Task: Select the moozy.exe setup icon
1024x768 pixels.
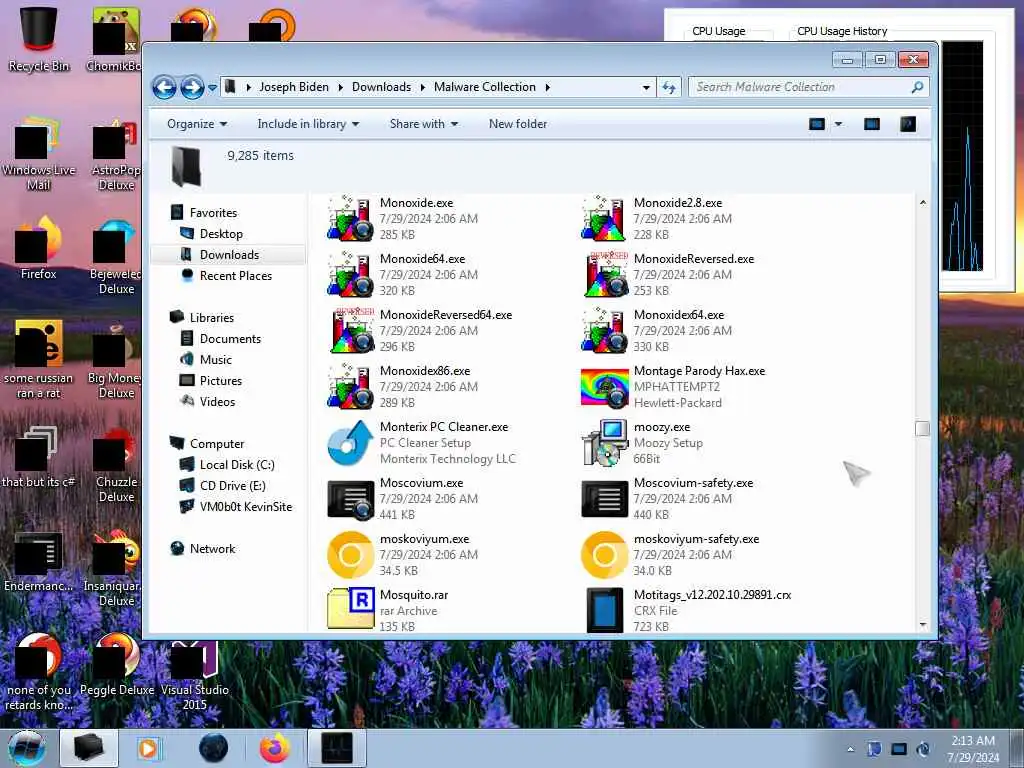Action: [604, 443]
